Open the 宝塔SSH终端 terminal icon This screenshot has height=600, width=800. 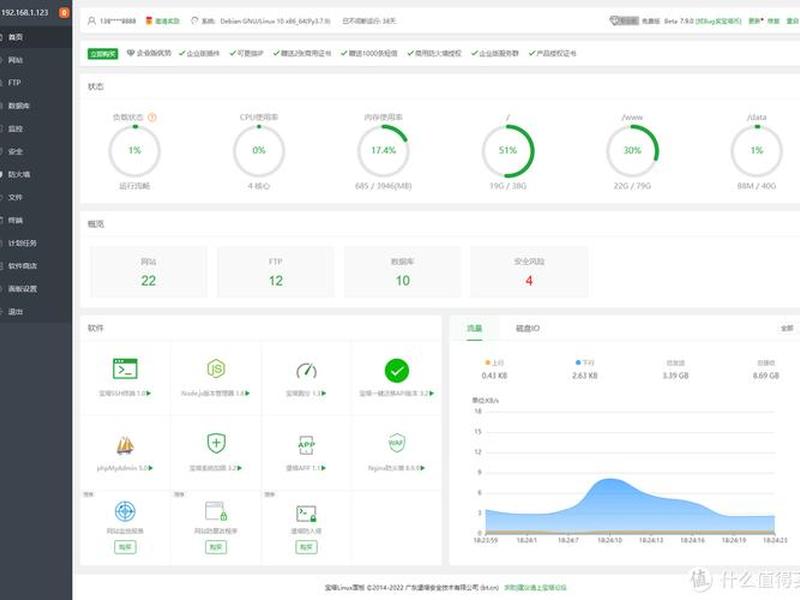125,369
